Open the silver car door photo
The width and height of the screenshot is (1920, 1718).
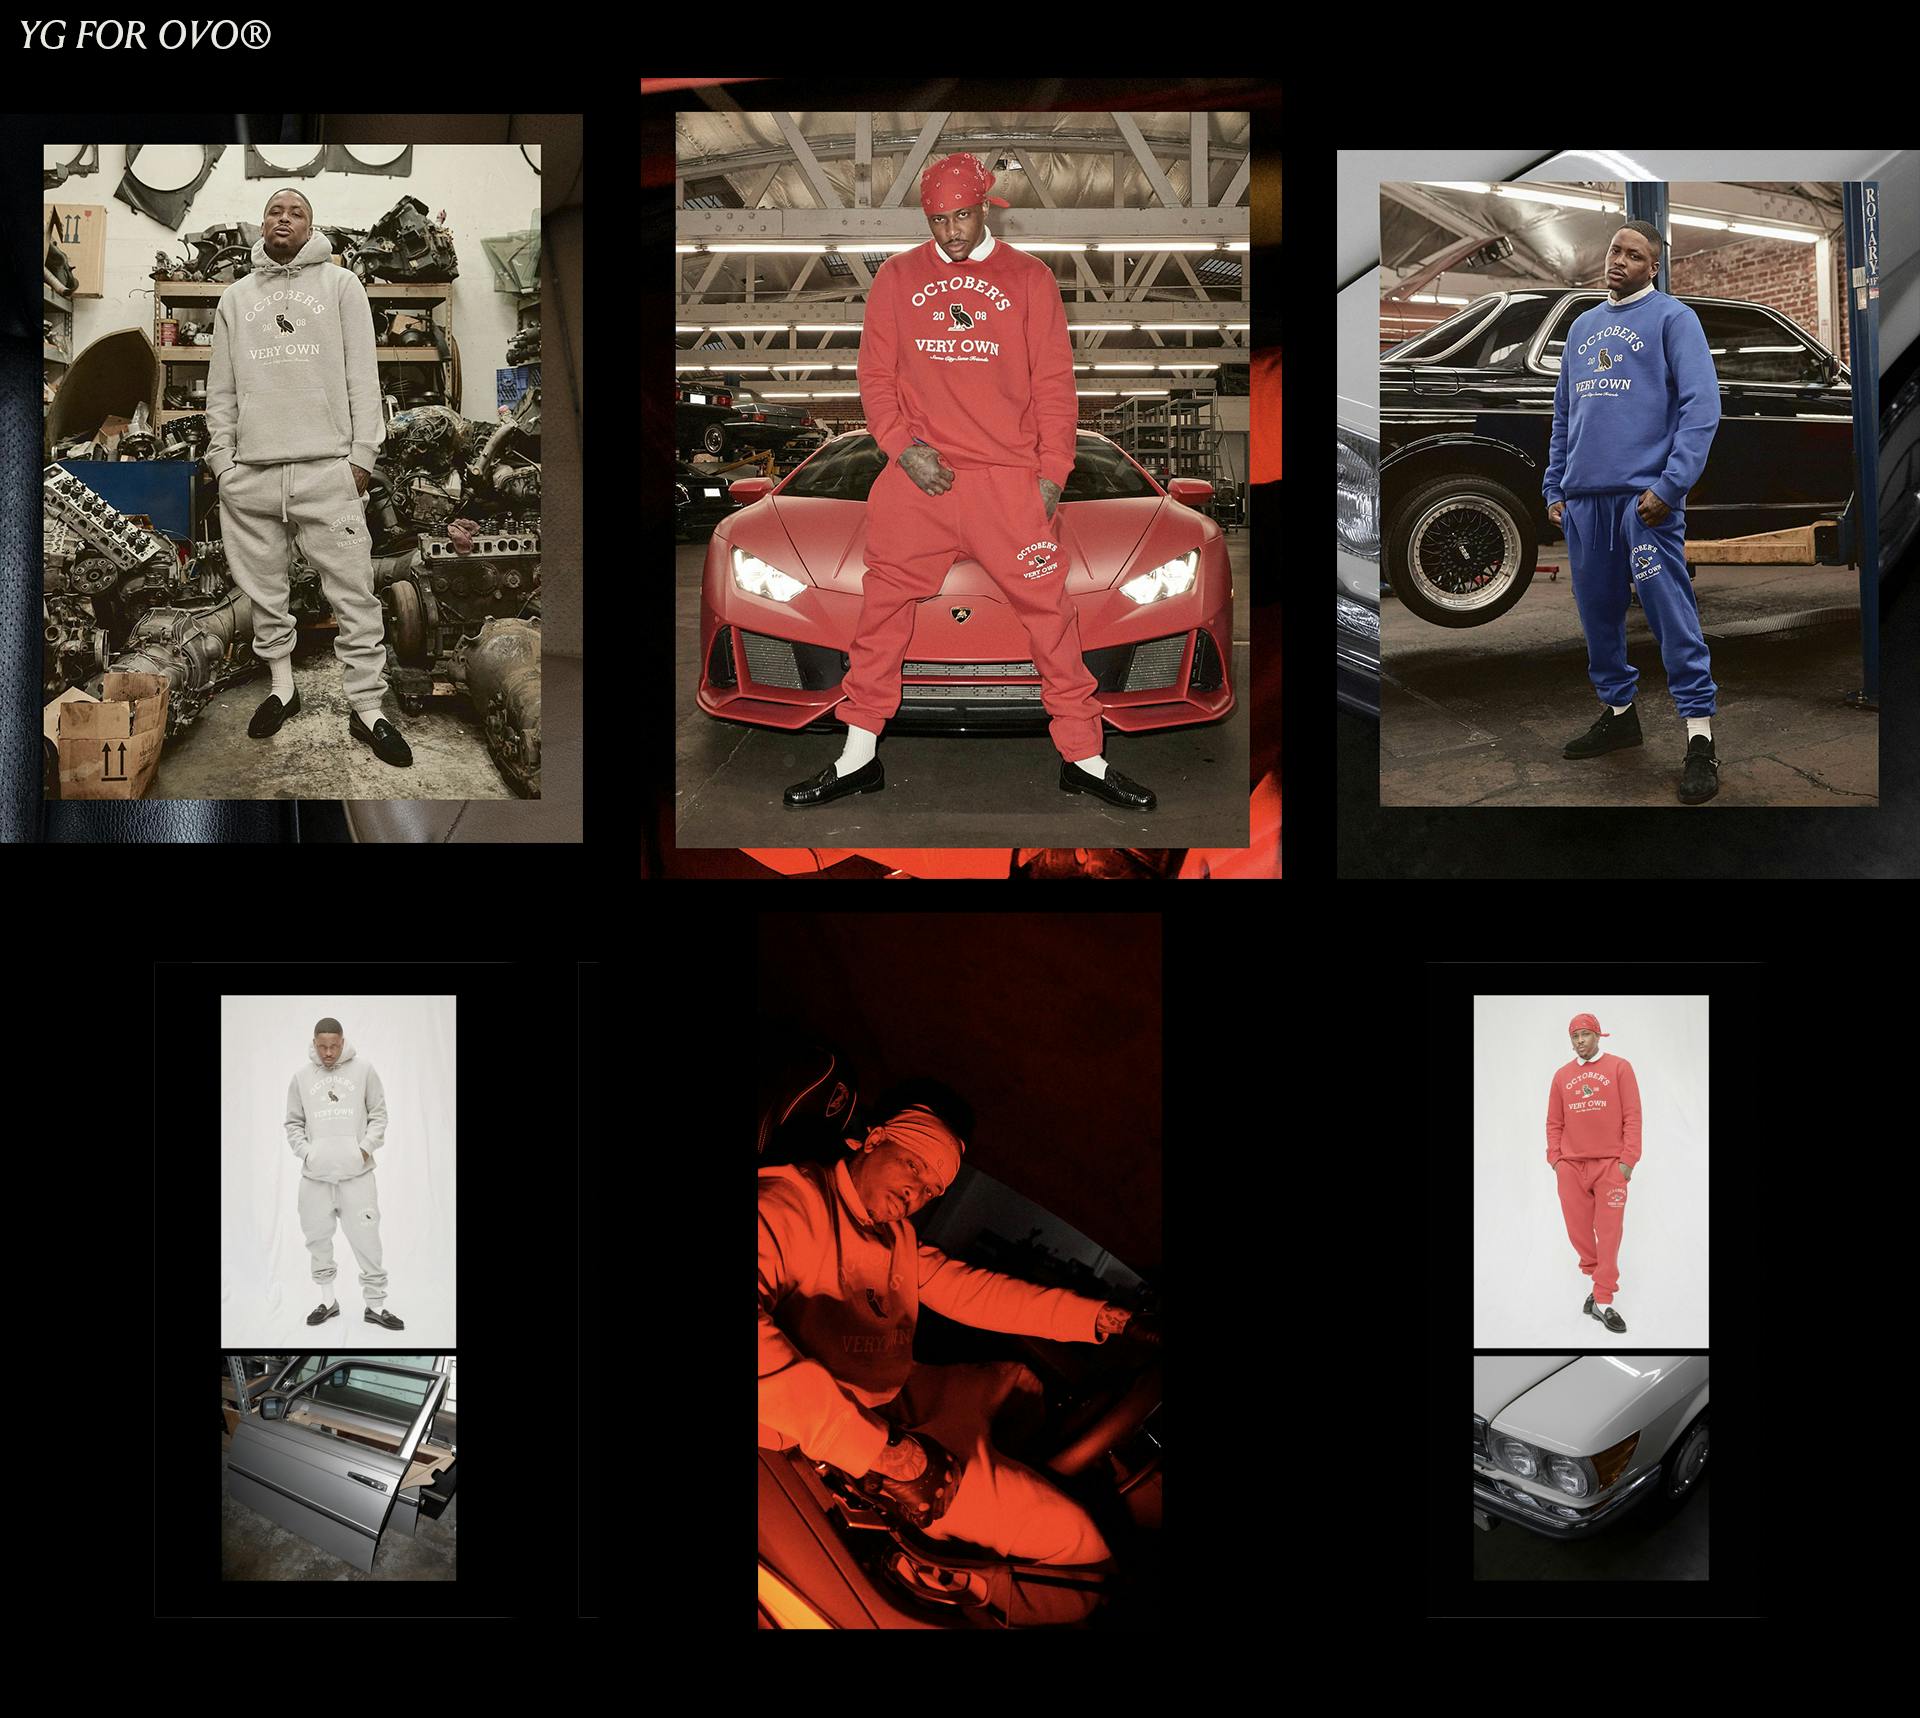pos(338,1468)
